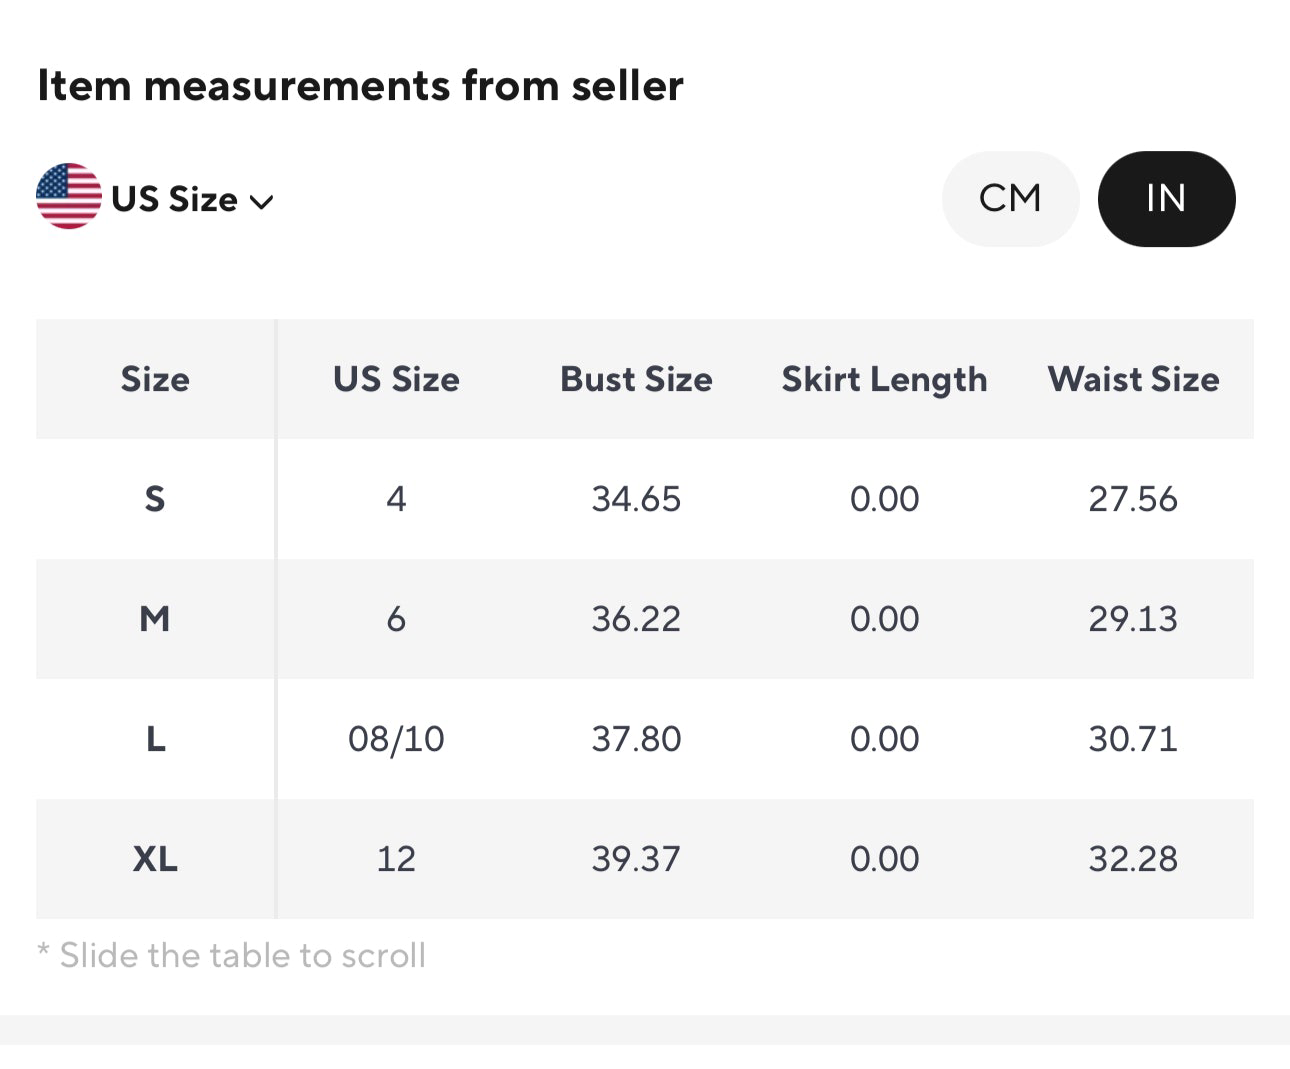
Task: Select the XL size row label
Action: pos(155,859)
